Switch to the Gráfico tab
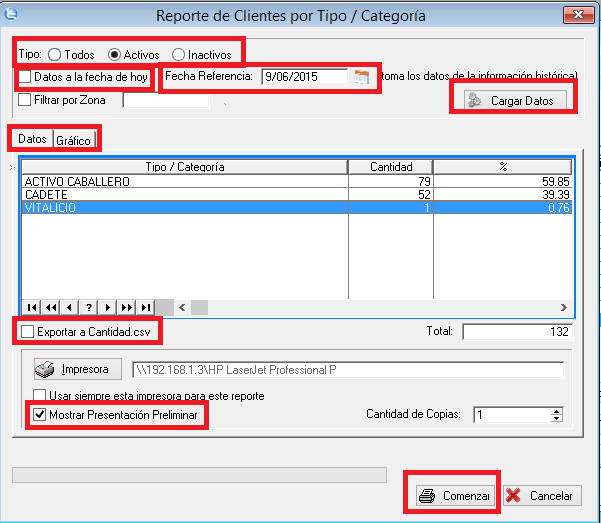This screenshot has width=601, height=523. [x=73, y=140]
